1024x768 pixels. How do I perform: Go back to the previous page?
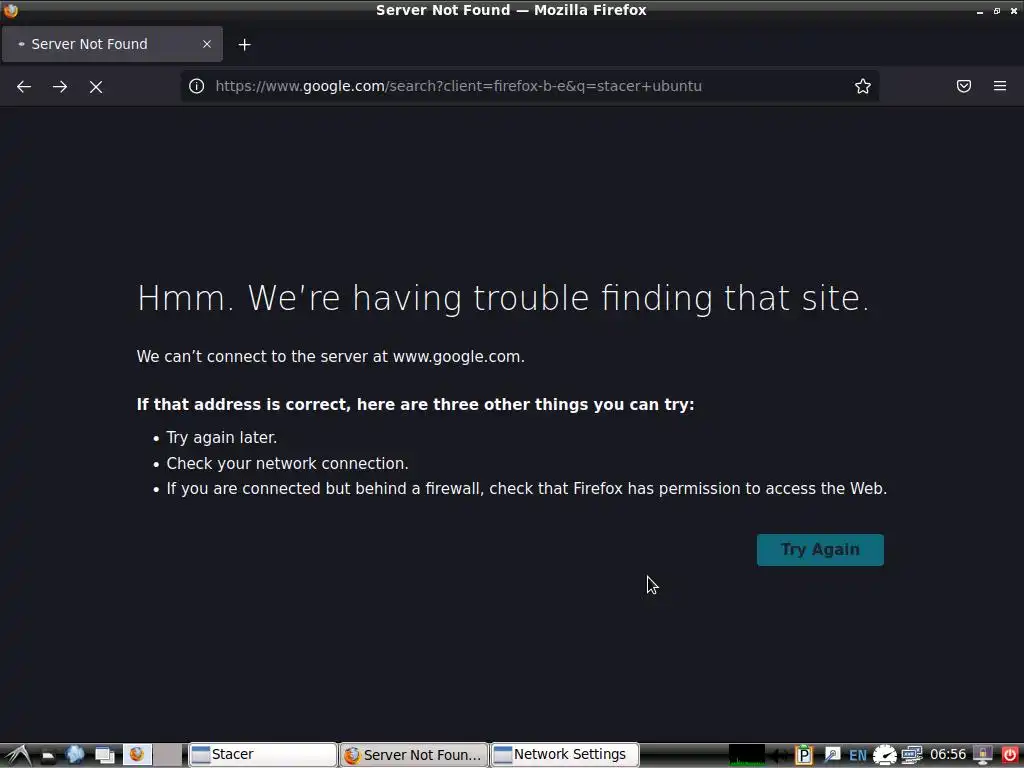click(24, 86)
